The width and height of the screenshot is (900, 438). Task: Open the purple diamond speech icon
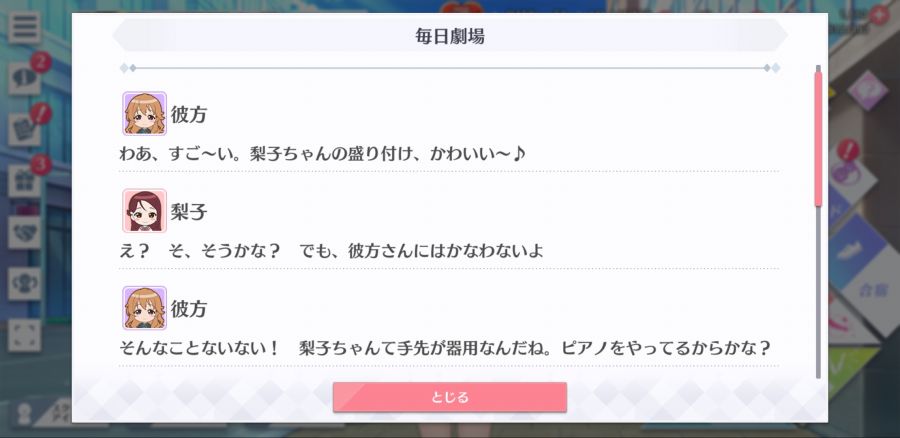click(x=867, y=90)
